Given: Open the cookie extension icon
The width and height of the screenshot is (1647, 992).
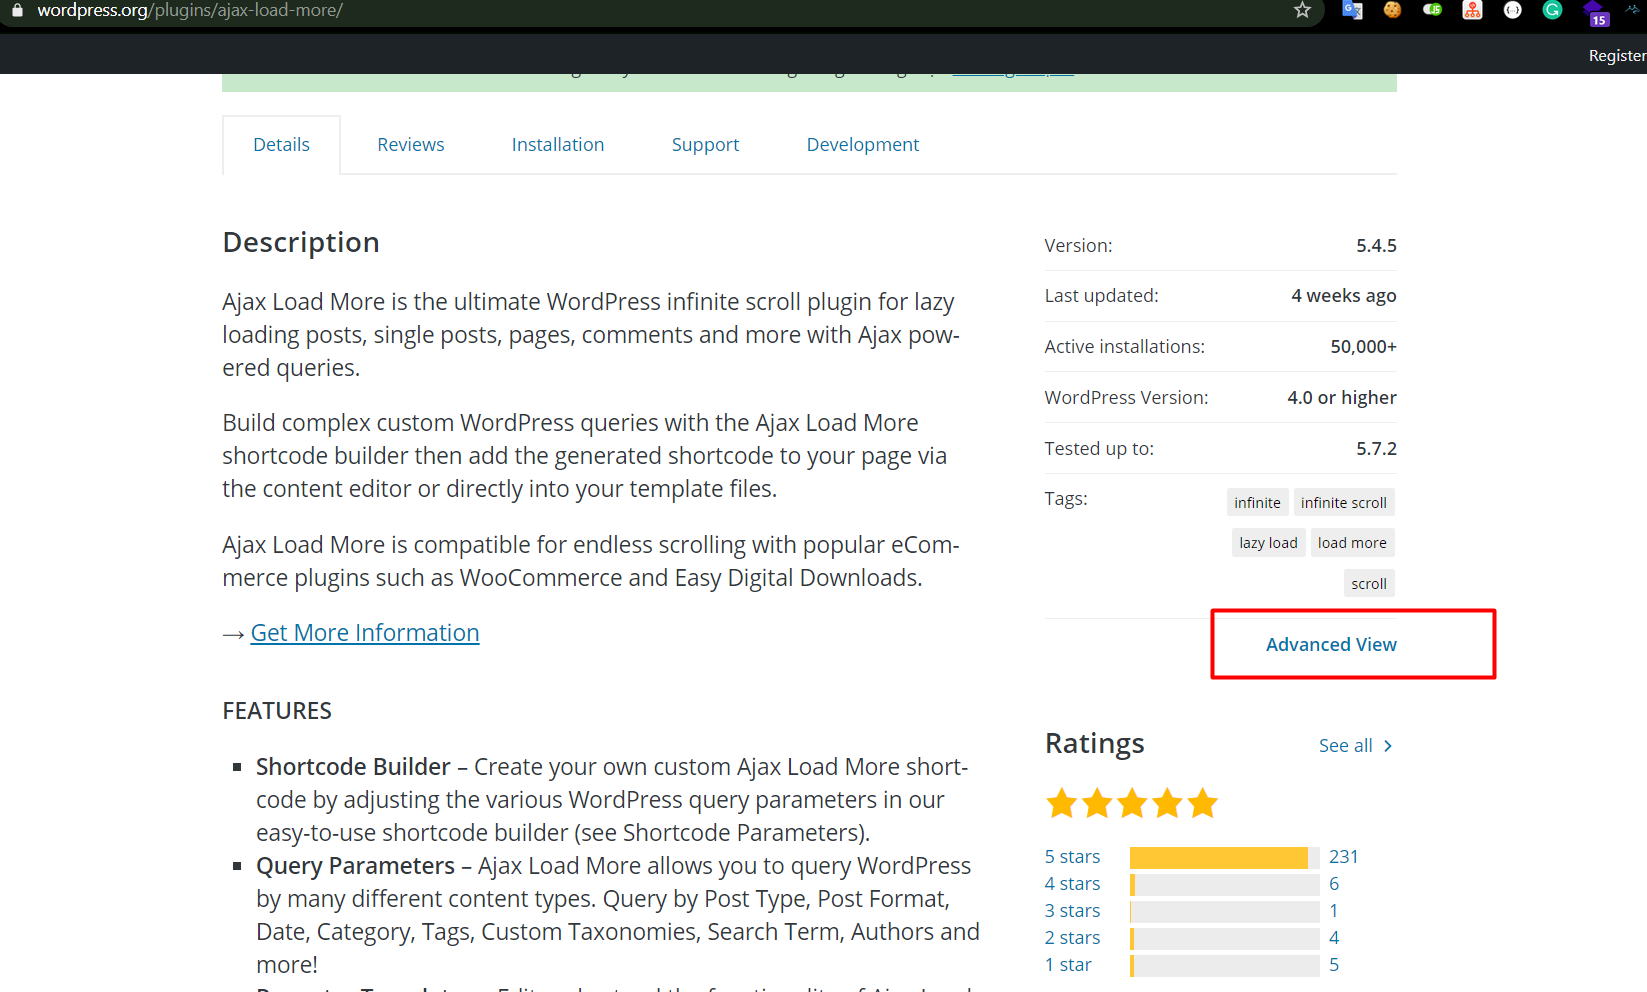Looking at the screenshot, I should click(1392, 10).
